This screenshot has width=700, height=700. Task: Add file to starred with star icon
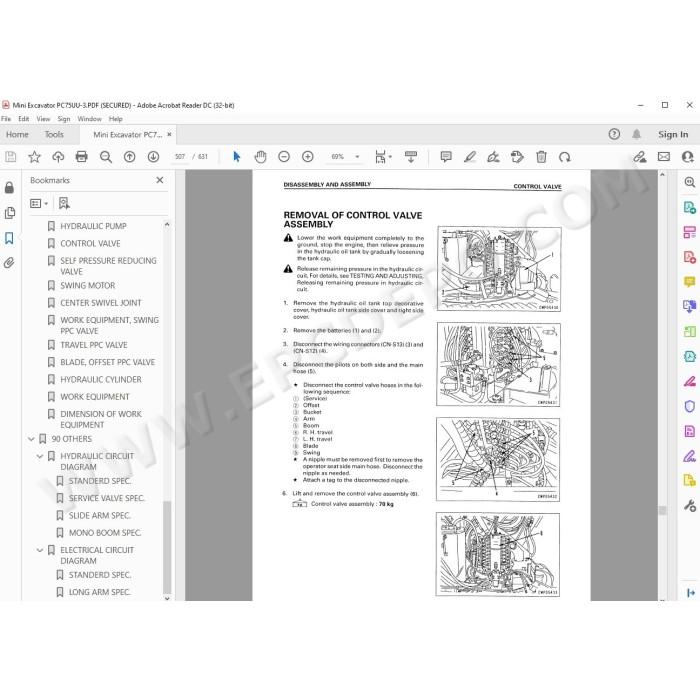(34, 157)
